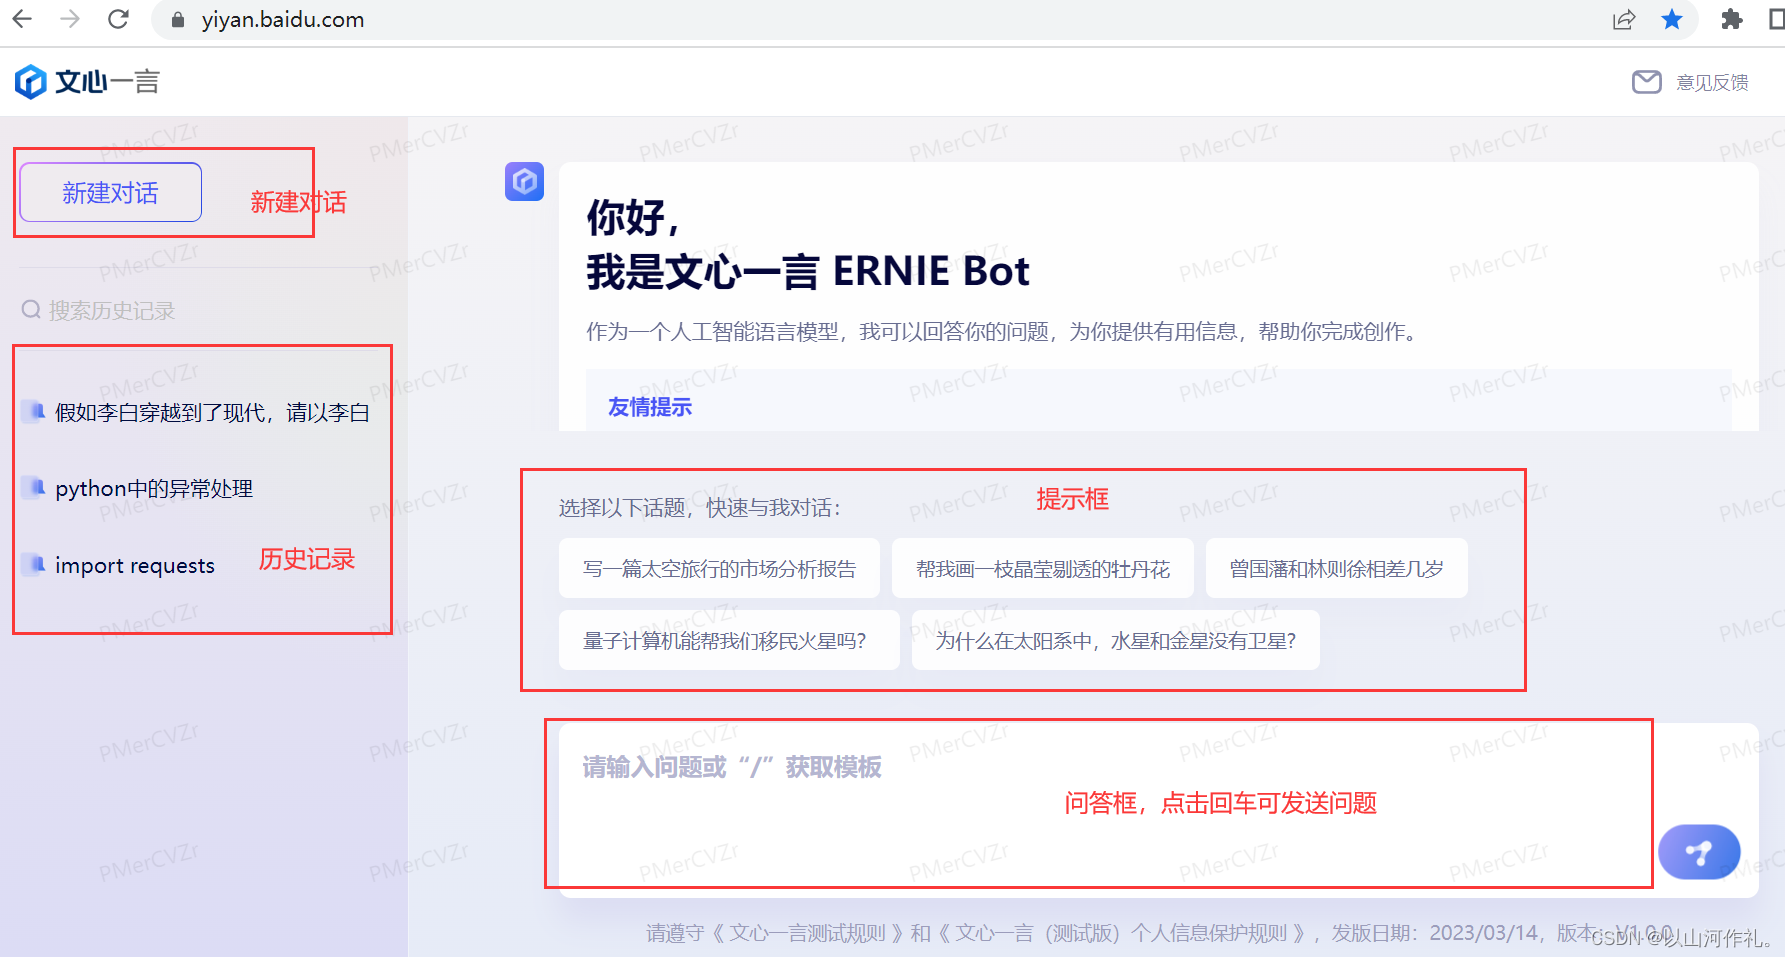Click the site padlock icon
1785x957 pixels.
(178, 20)
